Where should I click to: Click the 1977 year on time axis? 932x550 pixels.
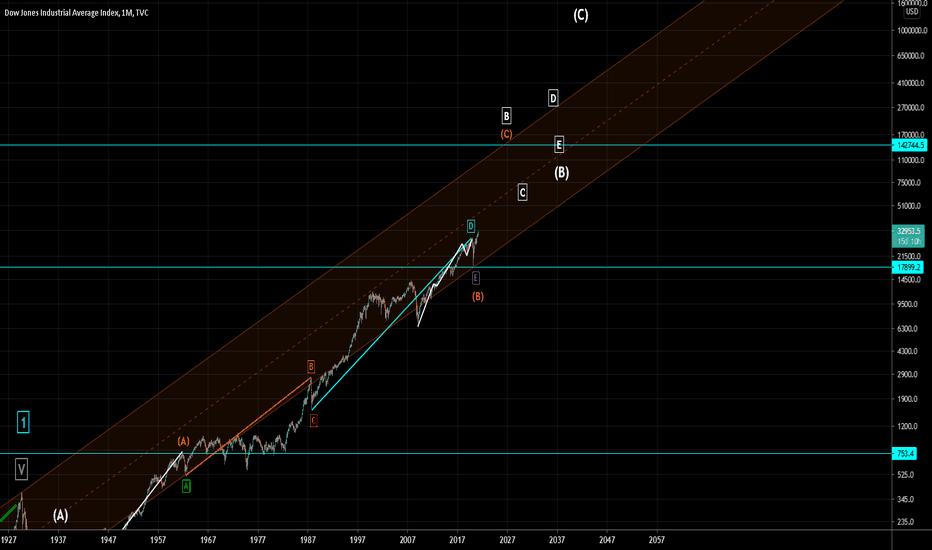258,540
